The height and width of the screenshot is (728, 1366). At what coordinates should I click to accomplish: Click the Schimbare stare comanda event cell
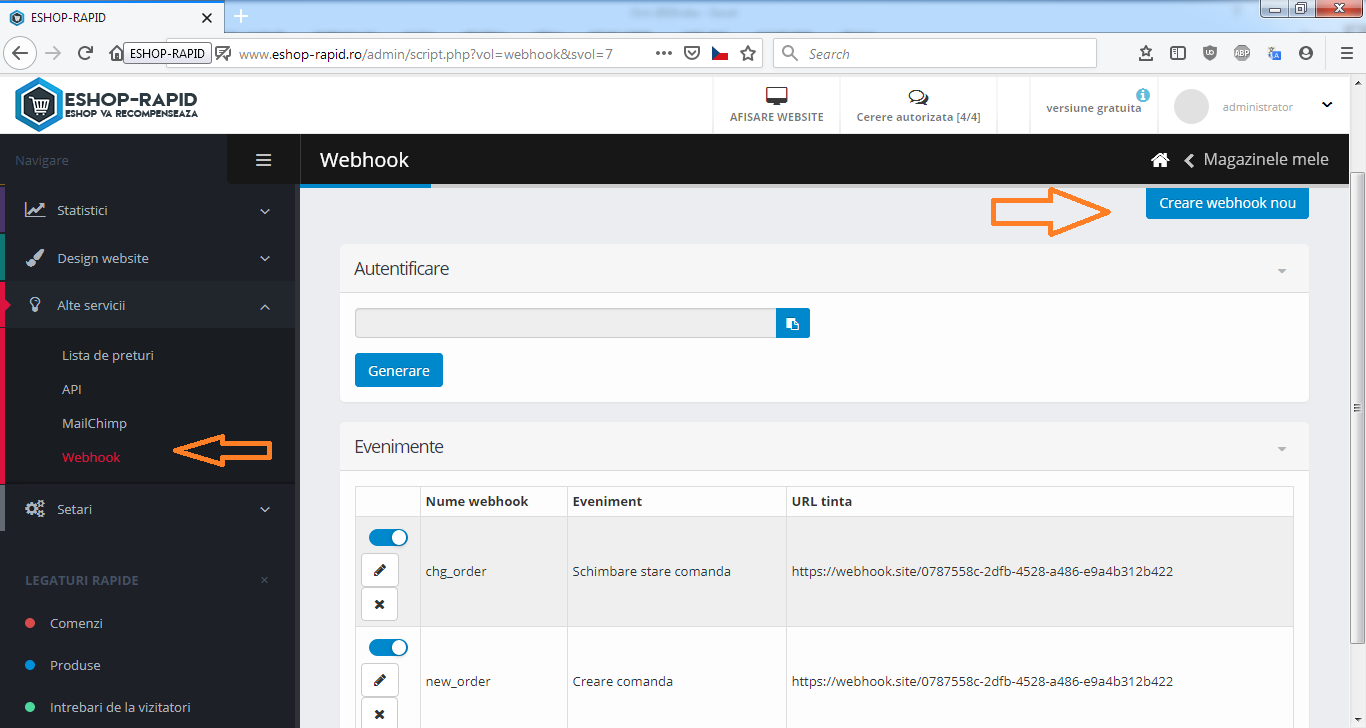pyautogui.click(x=675, y=571)
